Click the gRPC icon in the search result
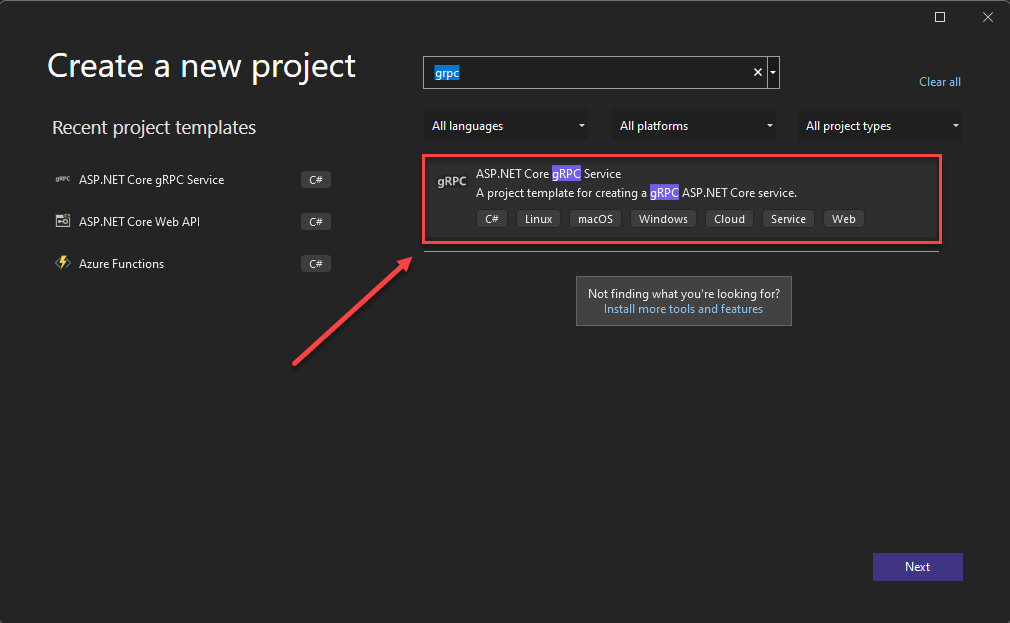The image size is (1010, 623). click(452, 181)
